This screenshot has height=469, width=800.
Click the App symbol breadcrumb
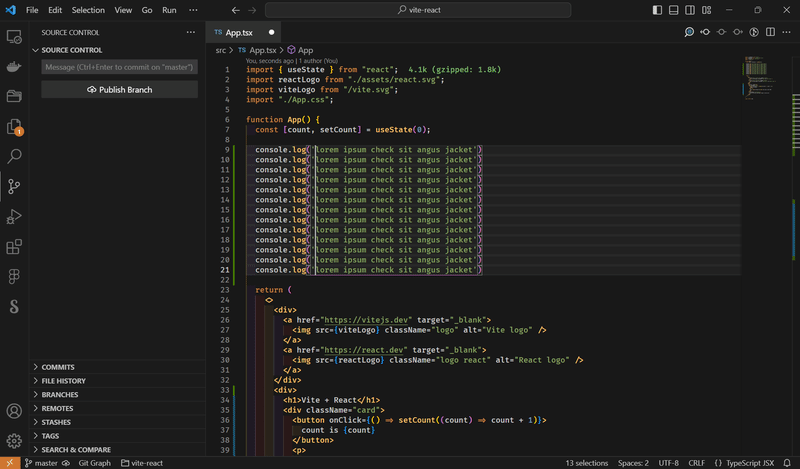click(x=300, y=50)
